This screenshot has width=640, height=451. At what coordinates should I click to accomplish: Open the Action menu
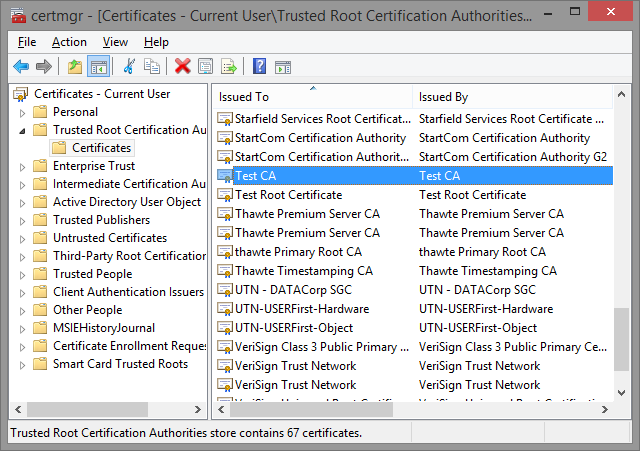coord(69,42)
